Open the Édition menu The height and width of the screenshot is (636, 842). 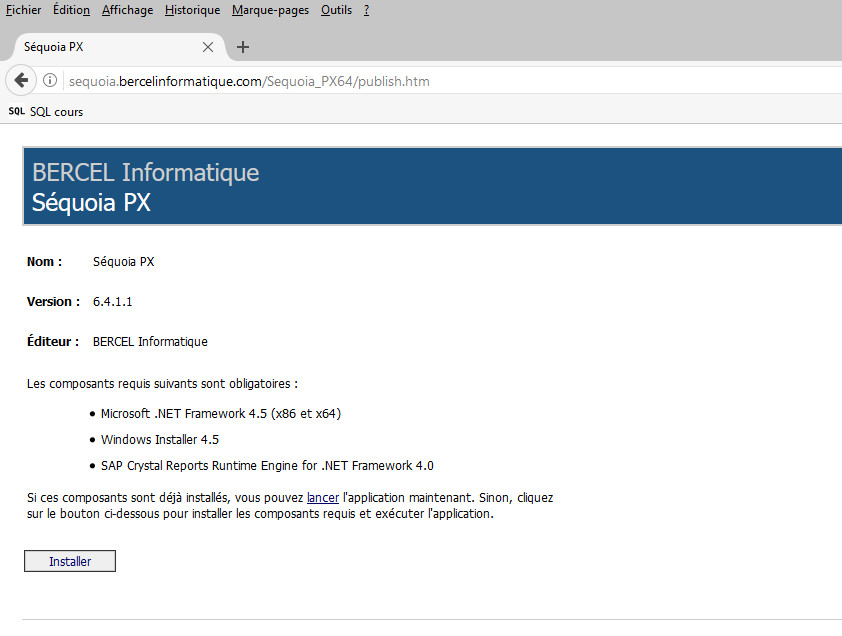tap(70, 9)
